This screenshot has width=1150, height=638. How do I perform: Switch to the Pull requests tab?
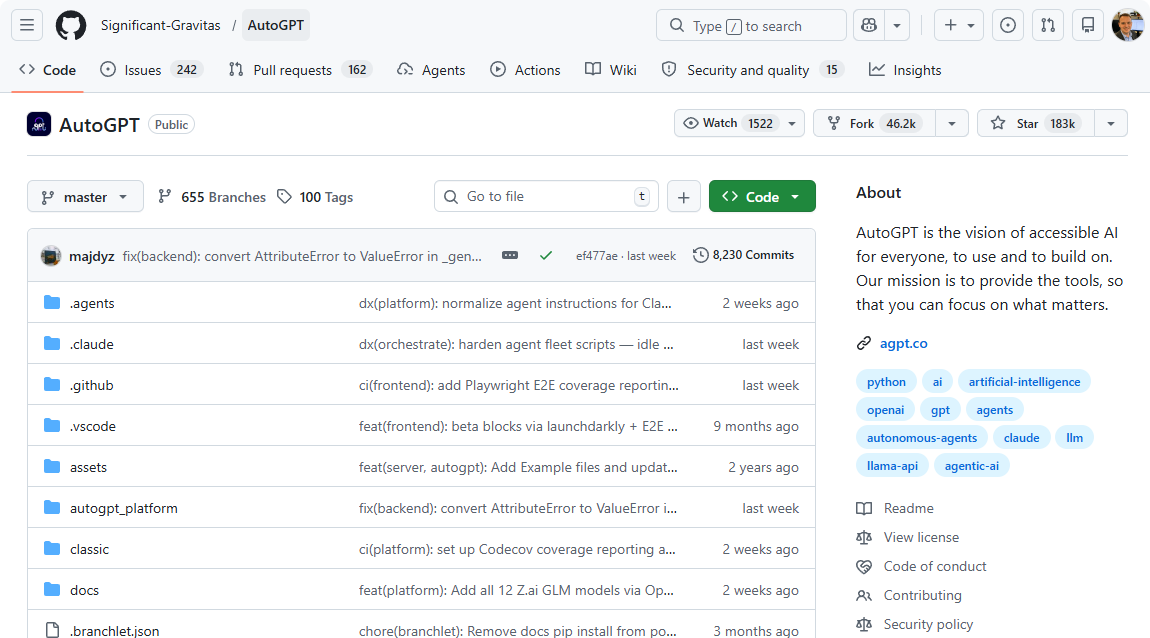pos(300,70)
